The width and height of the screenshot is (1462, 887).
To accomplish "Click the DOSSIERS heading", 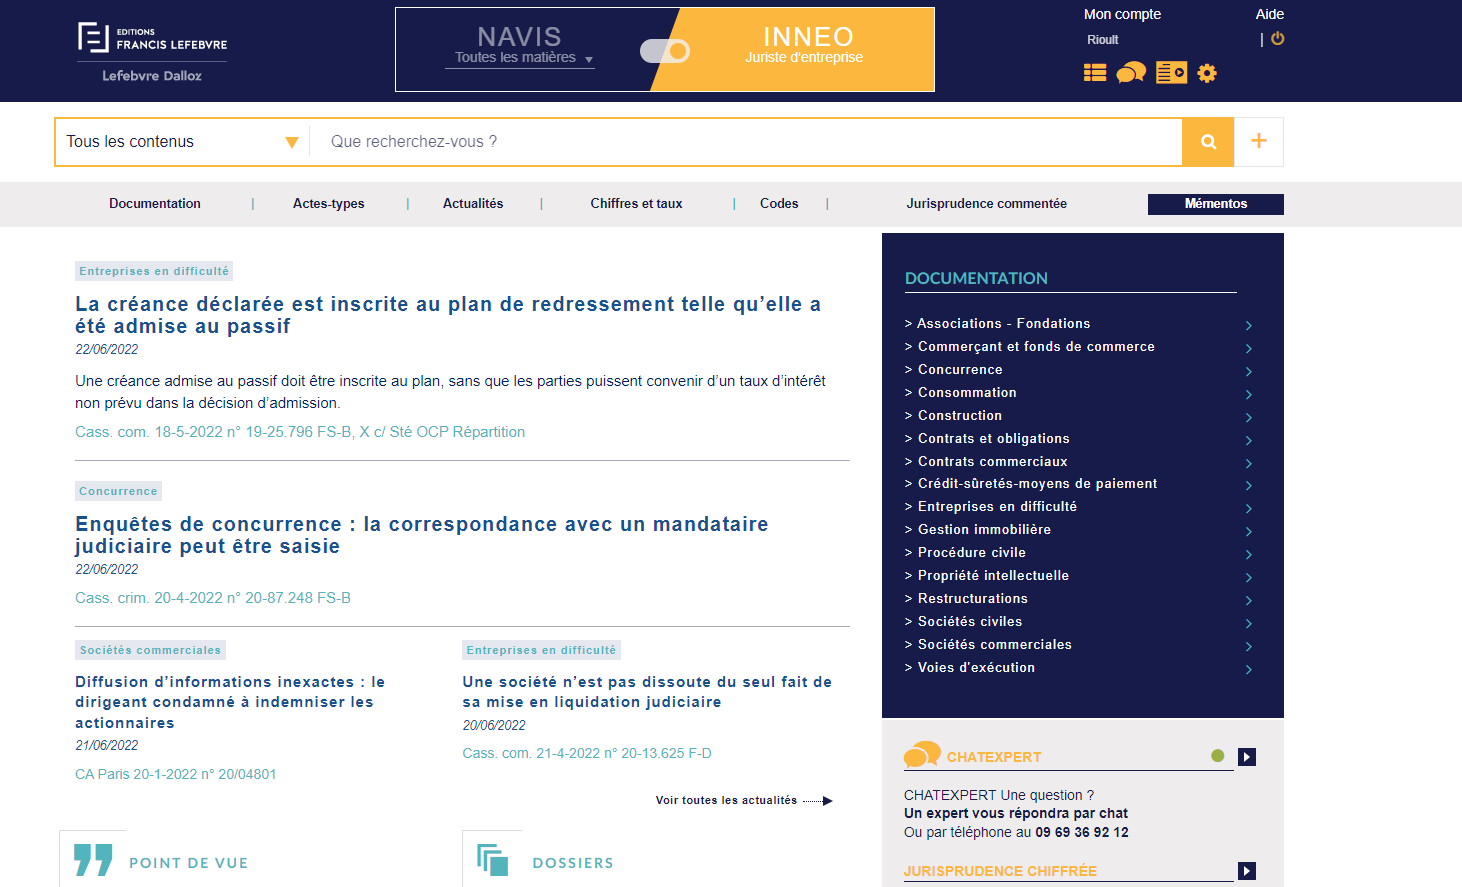I will click(573, 863).
